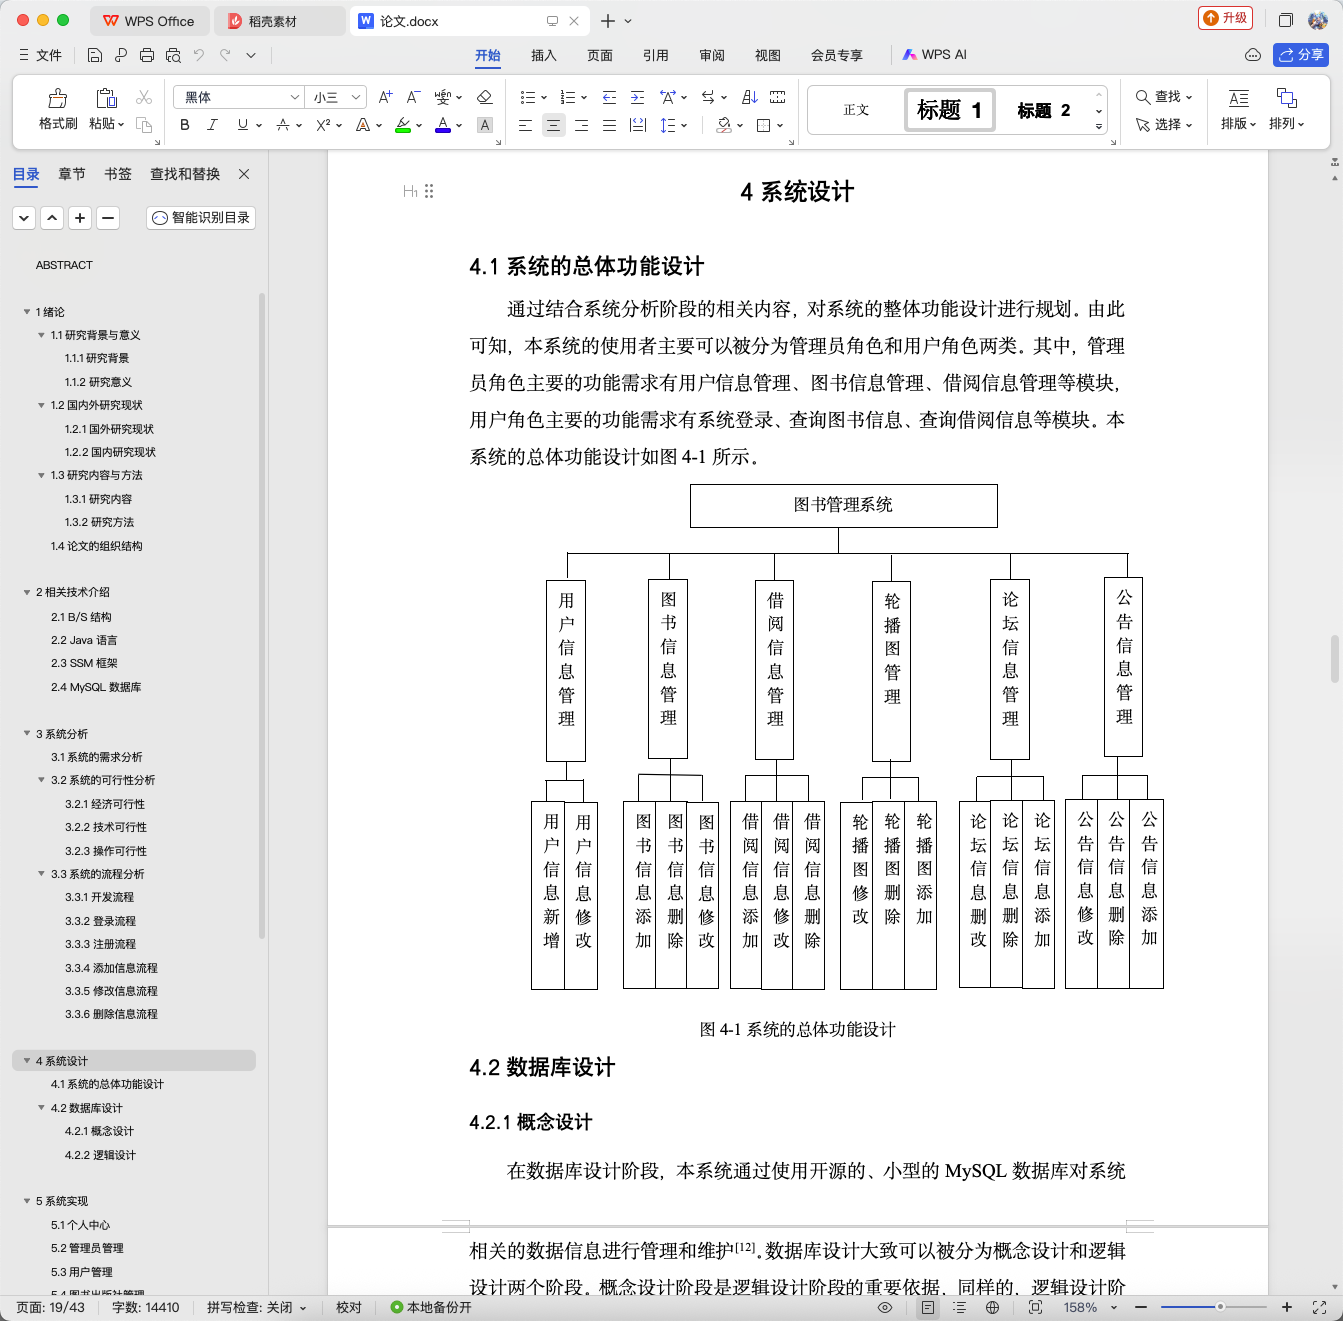Click the Increase Indent icon
The height and width of the screenshot is (1321, 1343).
(x=637, y=97)
